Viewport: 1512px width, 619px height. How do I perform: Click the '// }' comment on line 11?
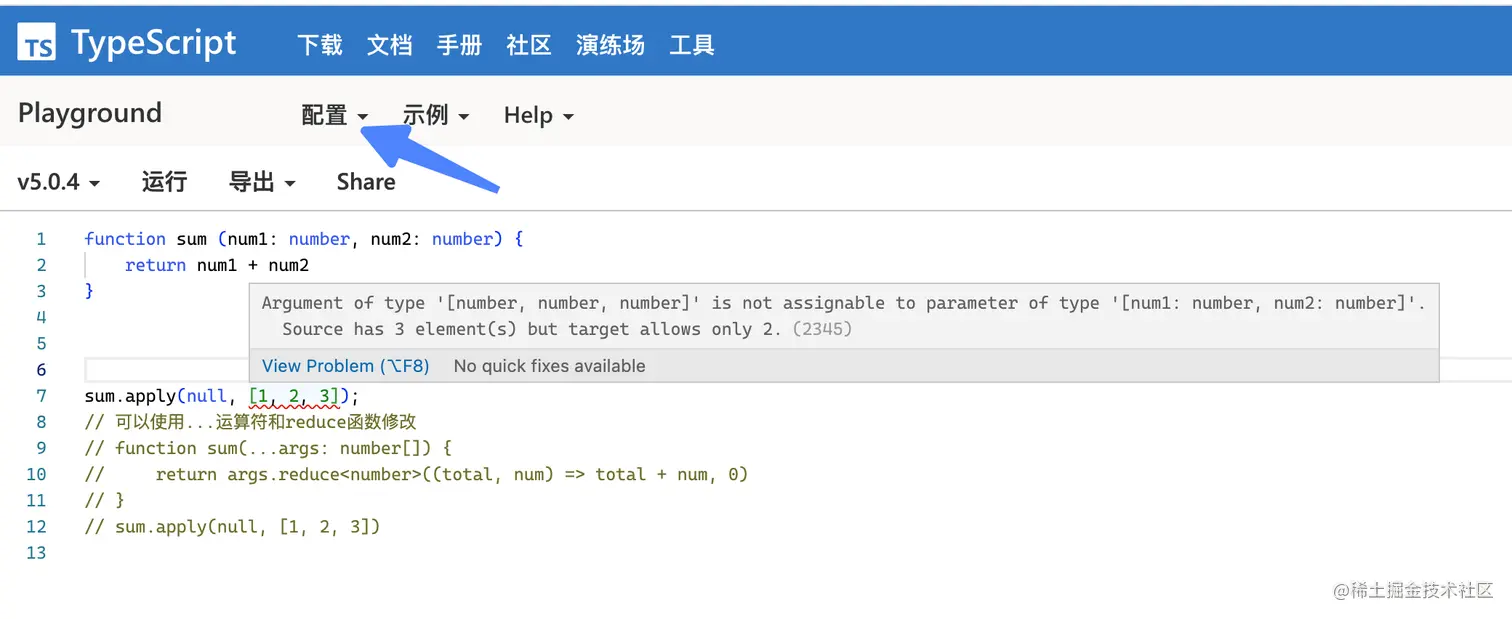coord(104,500)
